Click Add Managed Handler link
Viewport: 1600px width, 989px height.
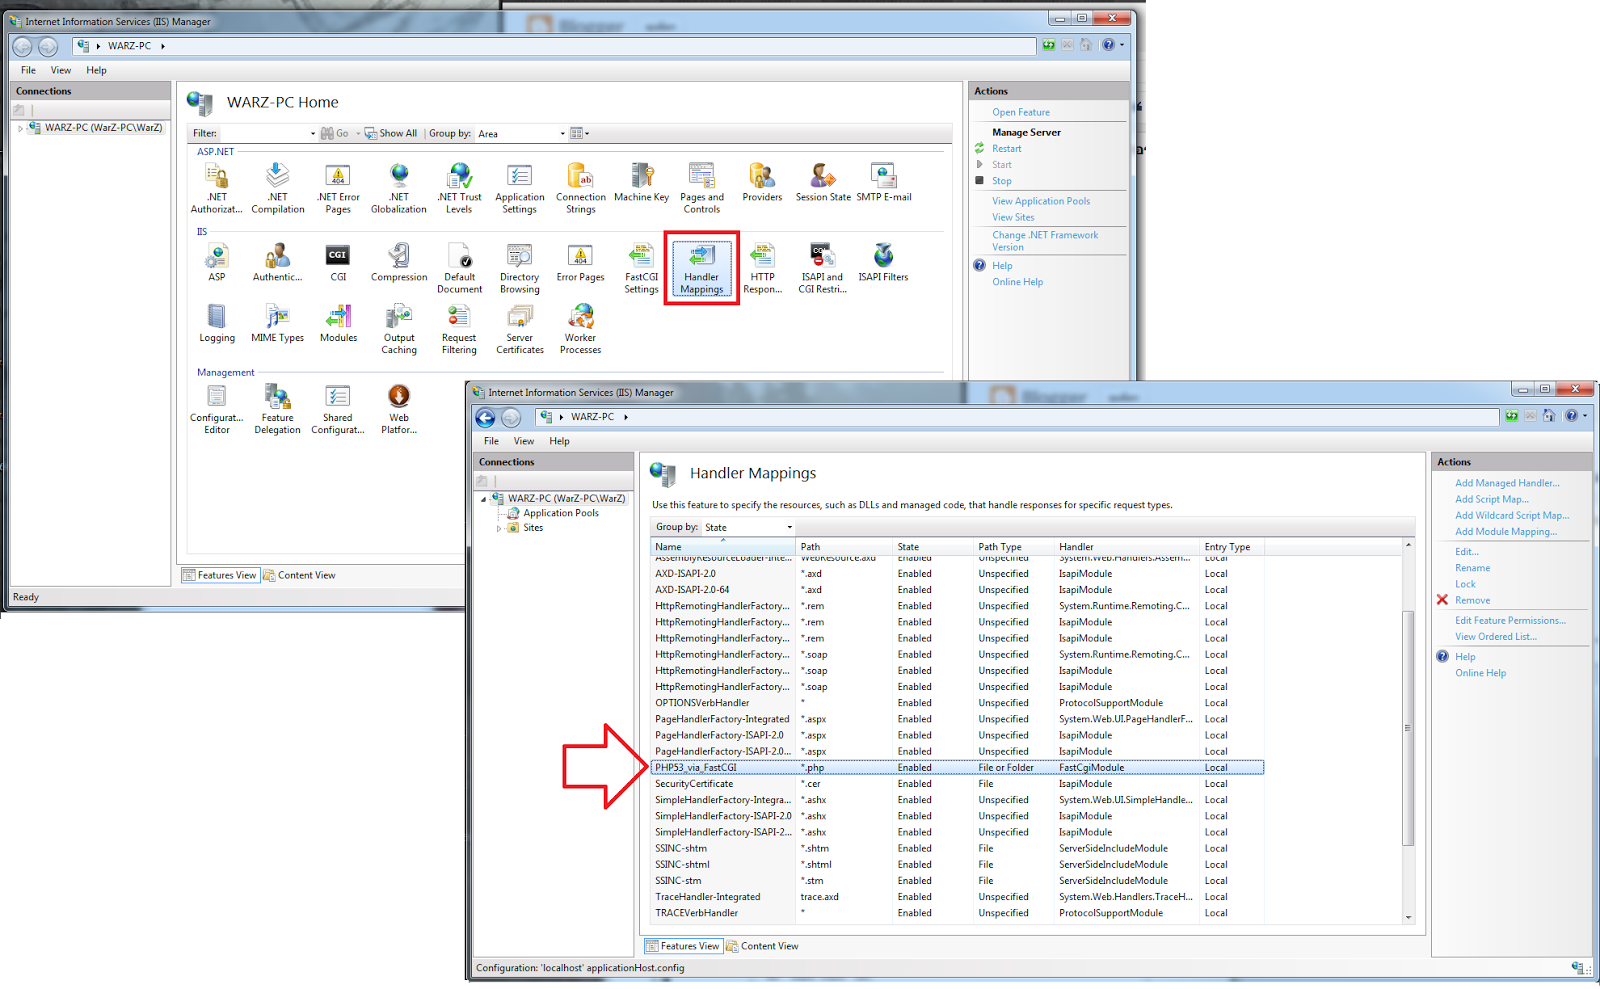[x=1507, y=483]
